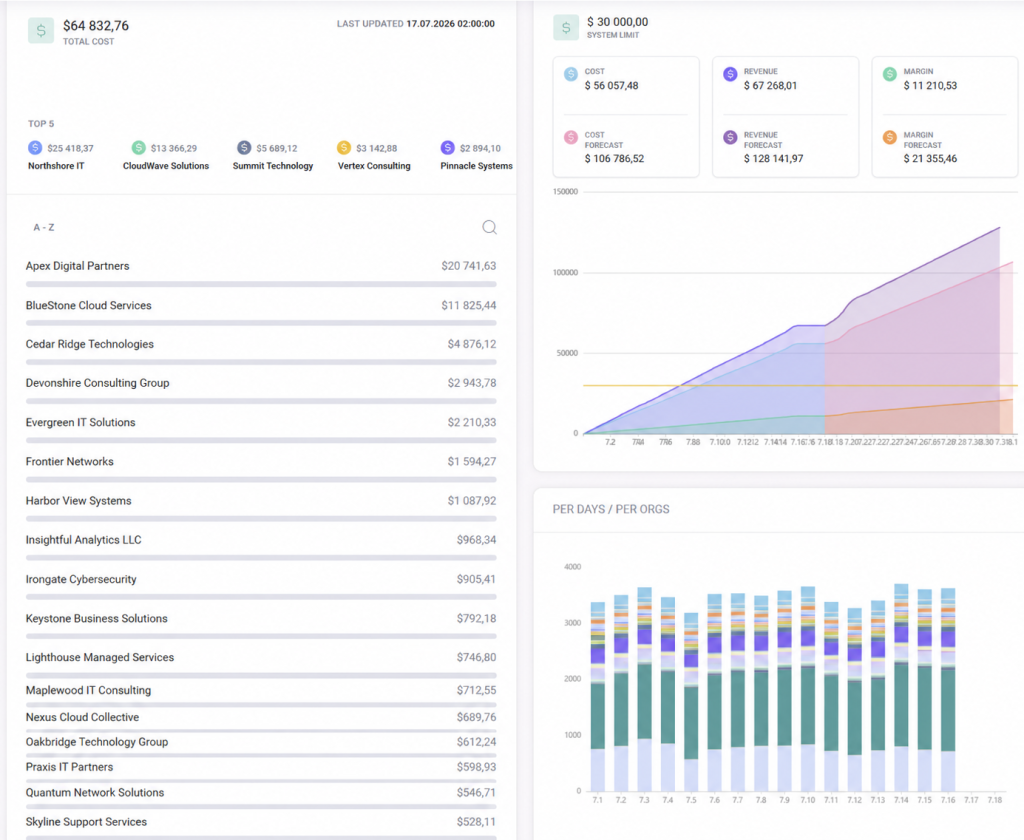Click the green dollar icon for CloudWave Solutions
The height and width of the screenshot is (840, 1024).
pos(138,148)
